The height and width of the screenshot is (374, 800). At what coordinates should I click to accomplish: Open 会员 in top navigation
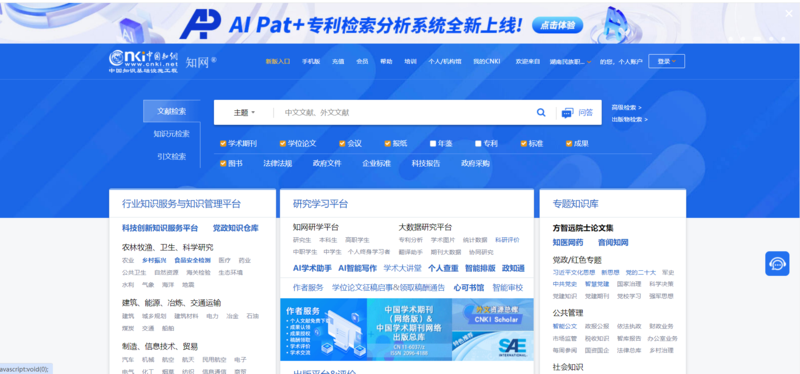[362, 61]
